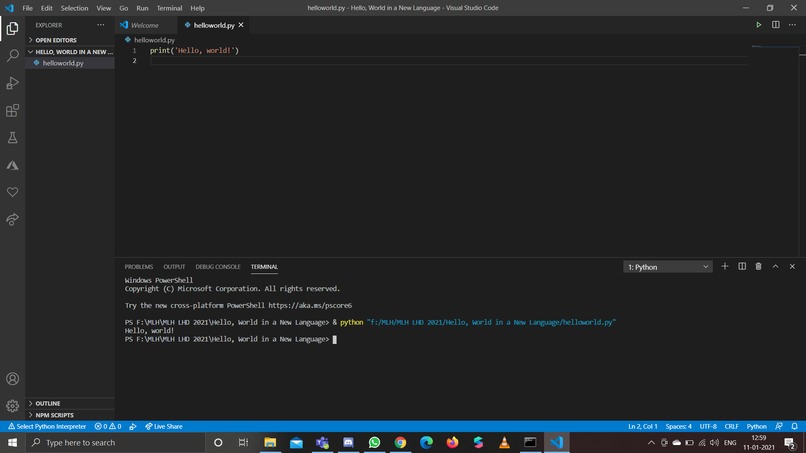
Task: Open WhatsApp from the taskbar
Action: coord(374,442)
